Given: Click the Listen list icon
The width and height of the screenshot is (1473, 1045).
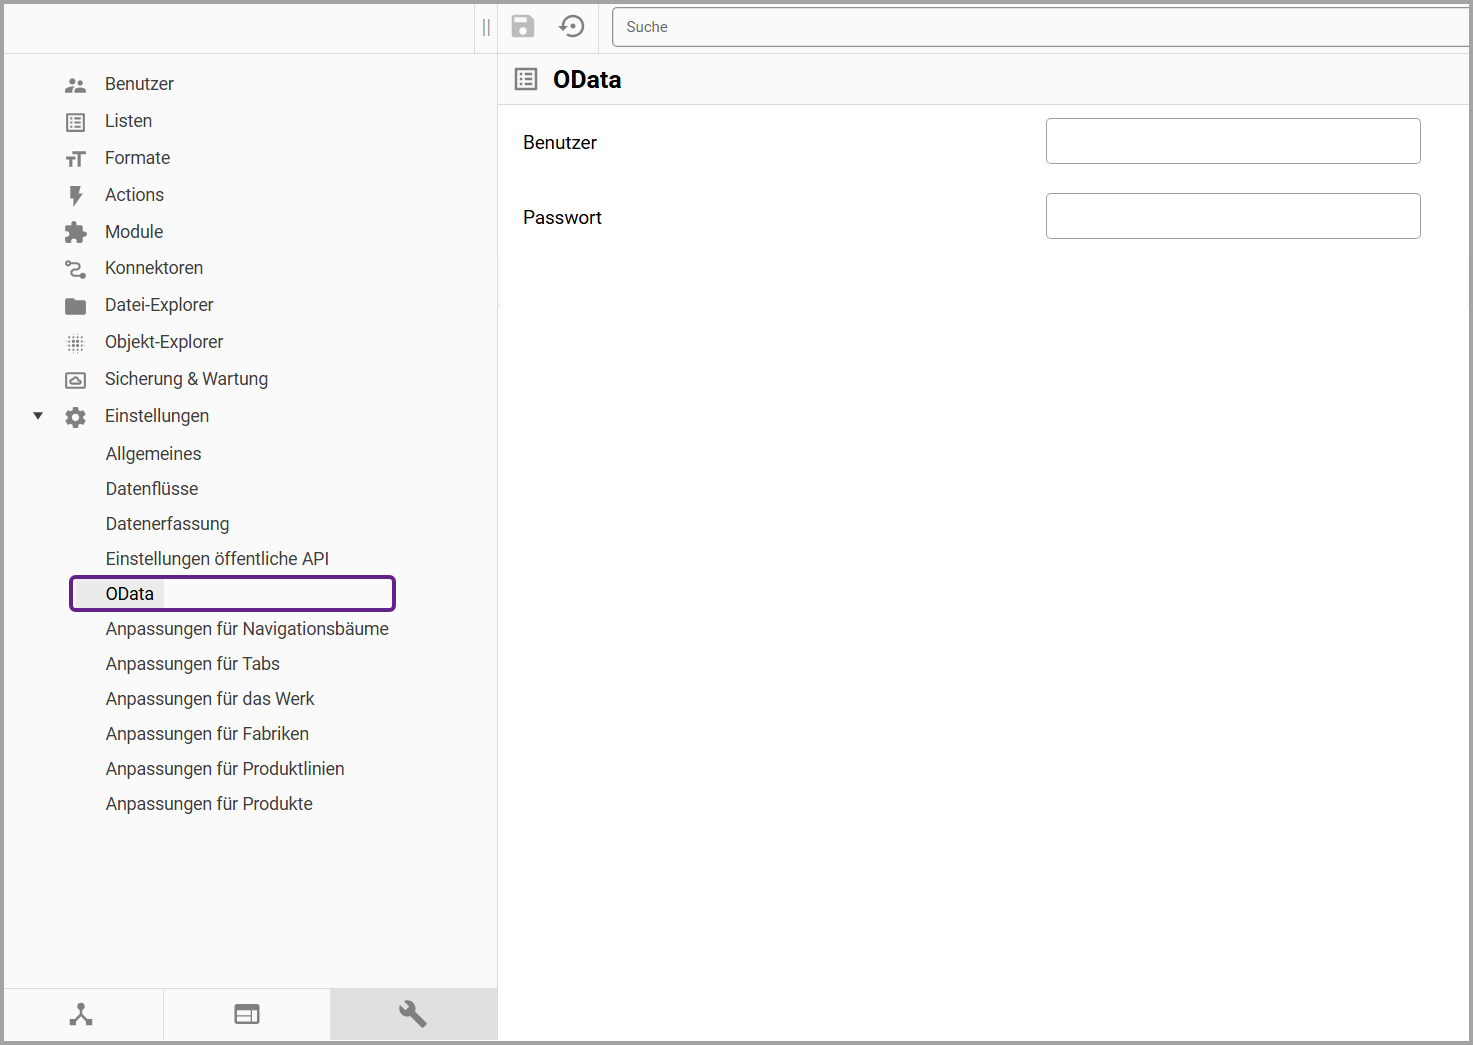Looking at the screenshot, I should 76,122.
